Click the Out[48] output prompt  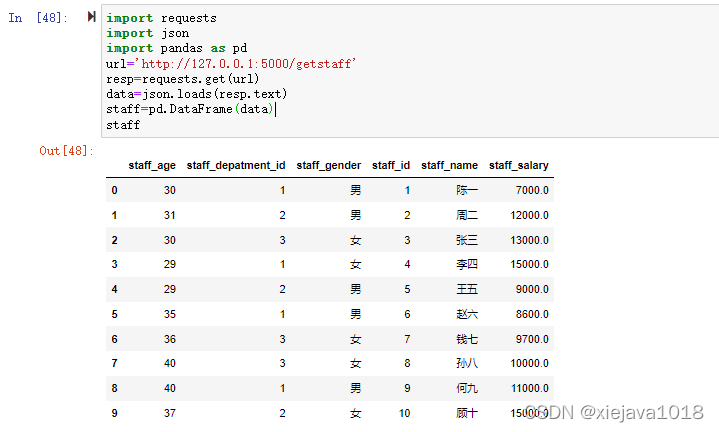66,151
